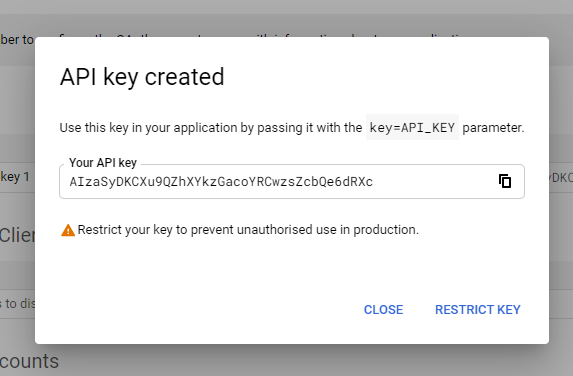Click the partially hidden 'Clien' heading
Viewport: 573px width, 376px height.
point(17,235)
